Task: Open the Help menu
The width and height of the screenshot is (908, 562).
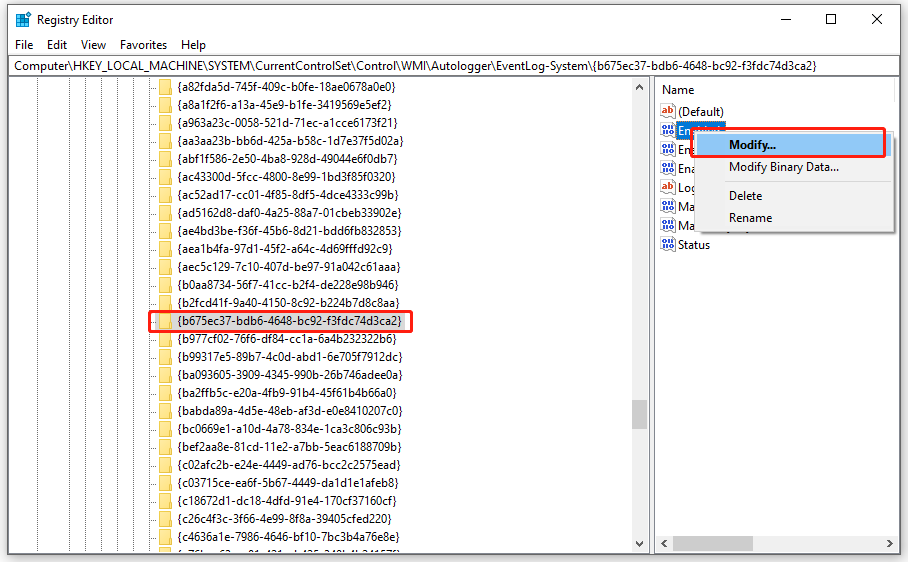Action: point(193,45)
